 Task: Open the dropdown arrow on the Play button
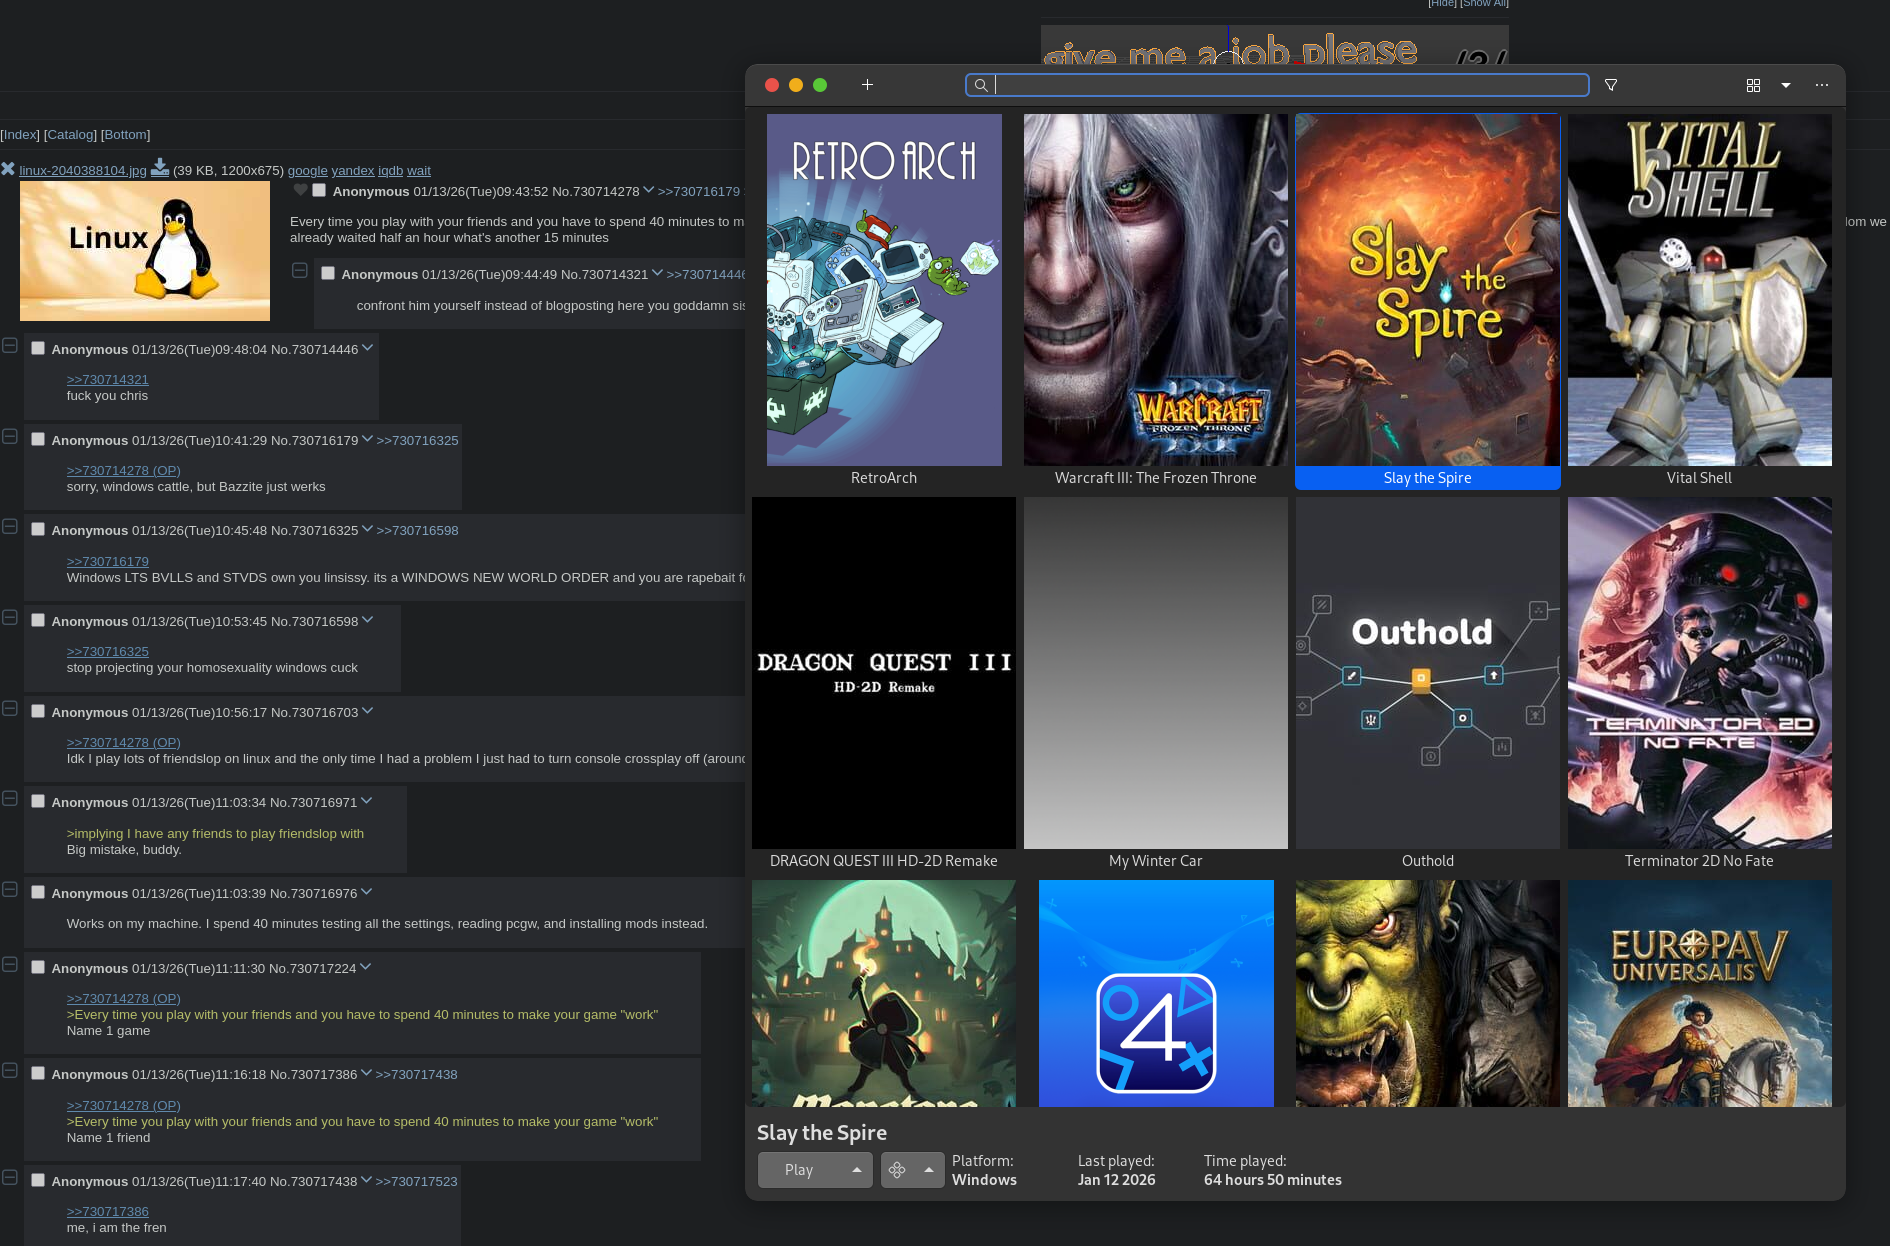pos(856,1170)
